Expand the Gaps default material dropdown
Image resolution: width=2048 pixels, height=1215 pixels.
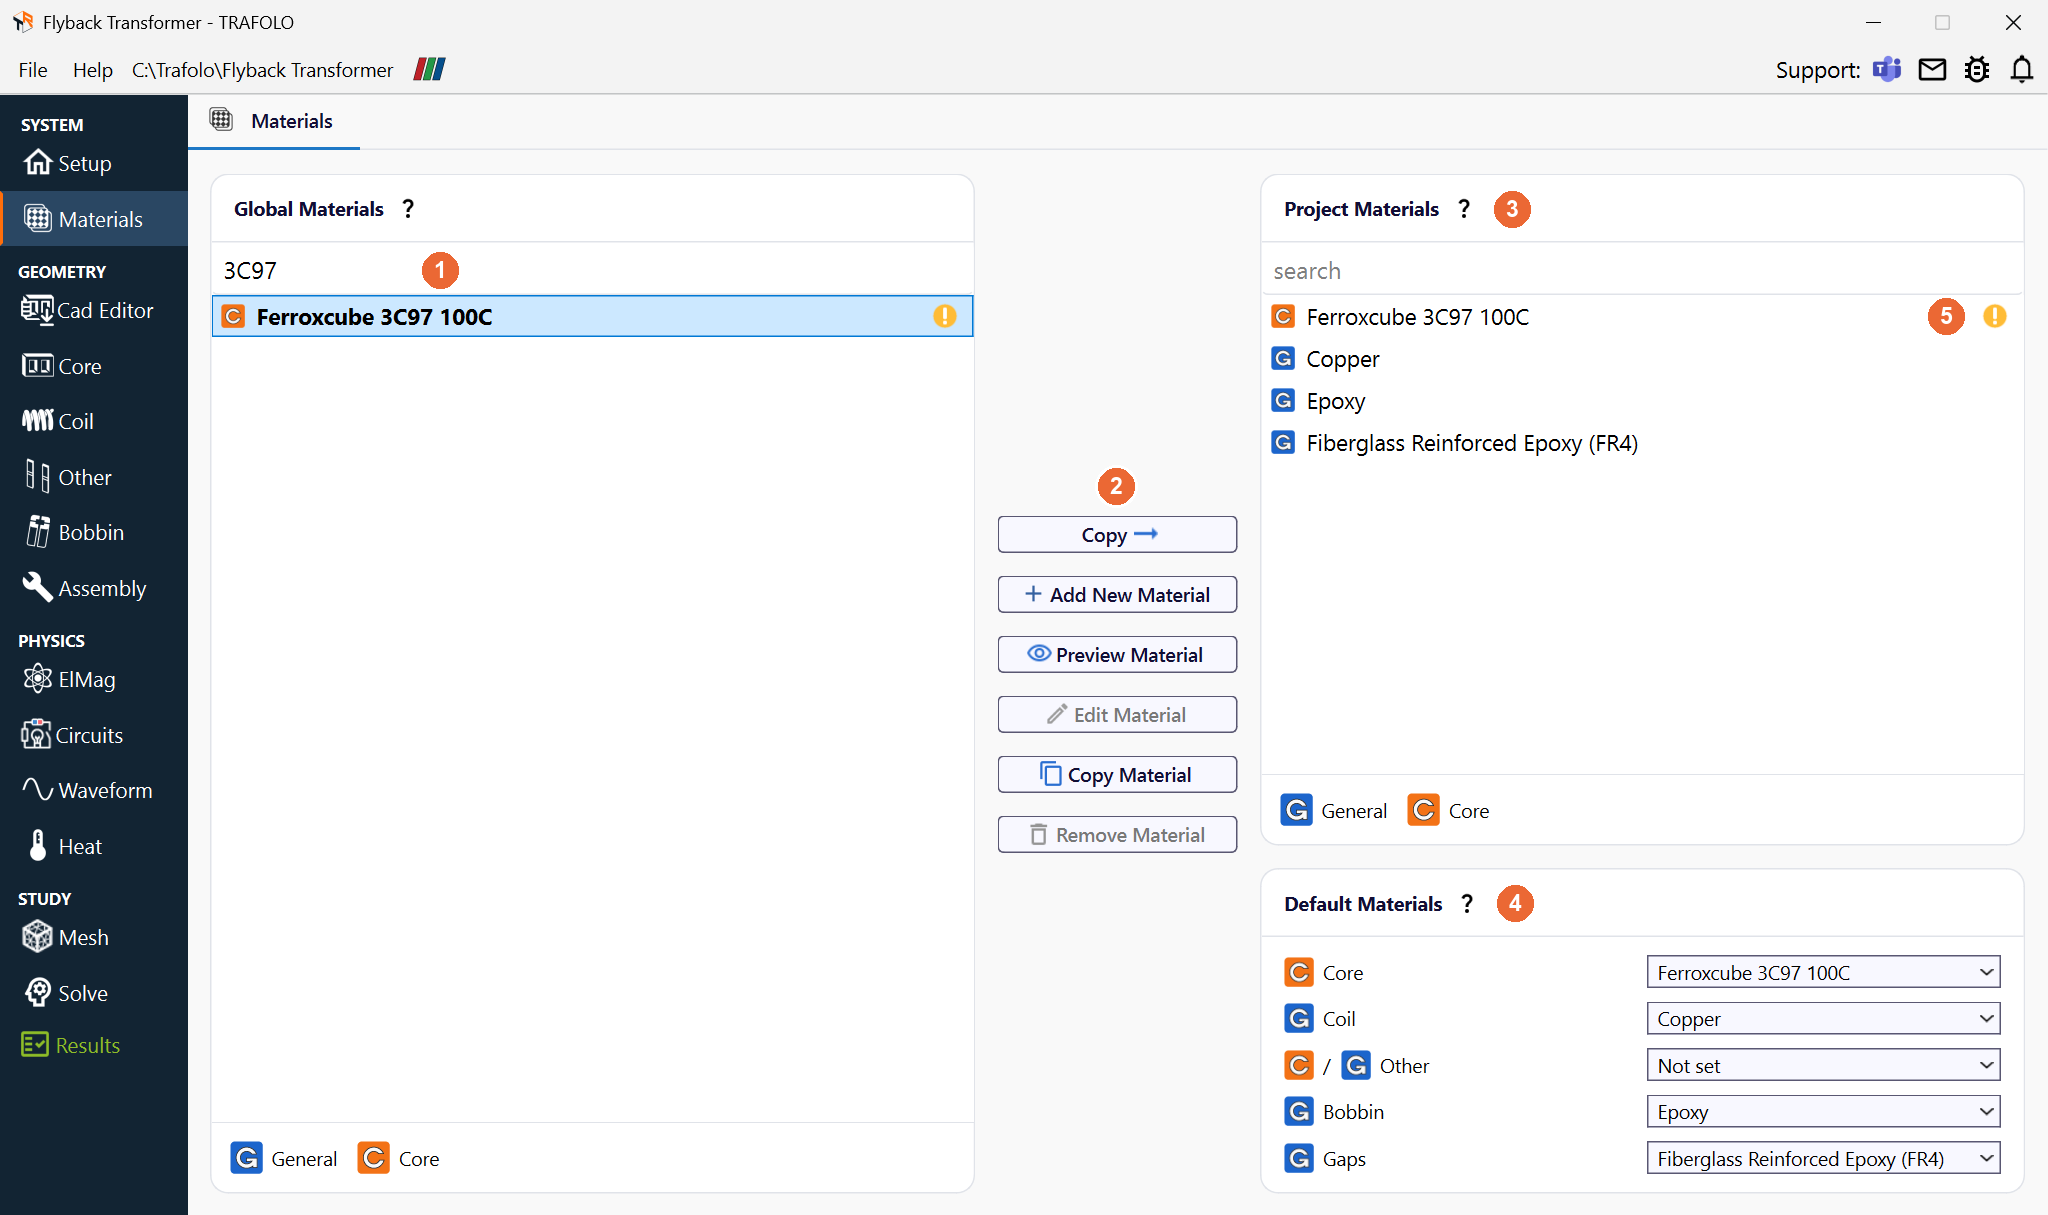click(x=1823, y=1158)
